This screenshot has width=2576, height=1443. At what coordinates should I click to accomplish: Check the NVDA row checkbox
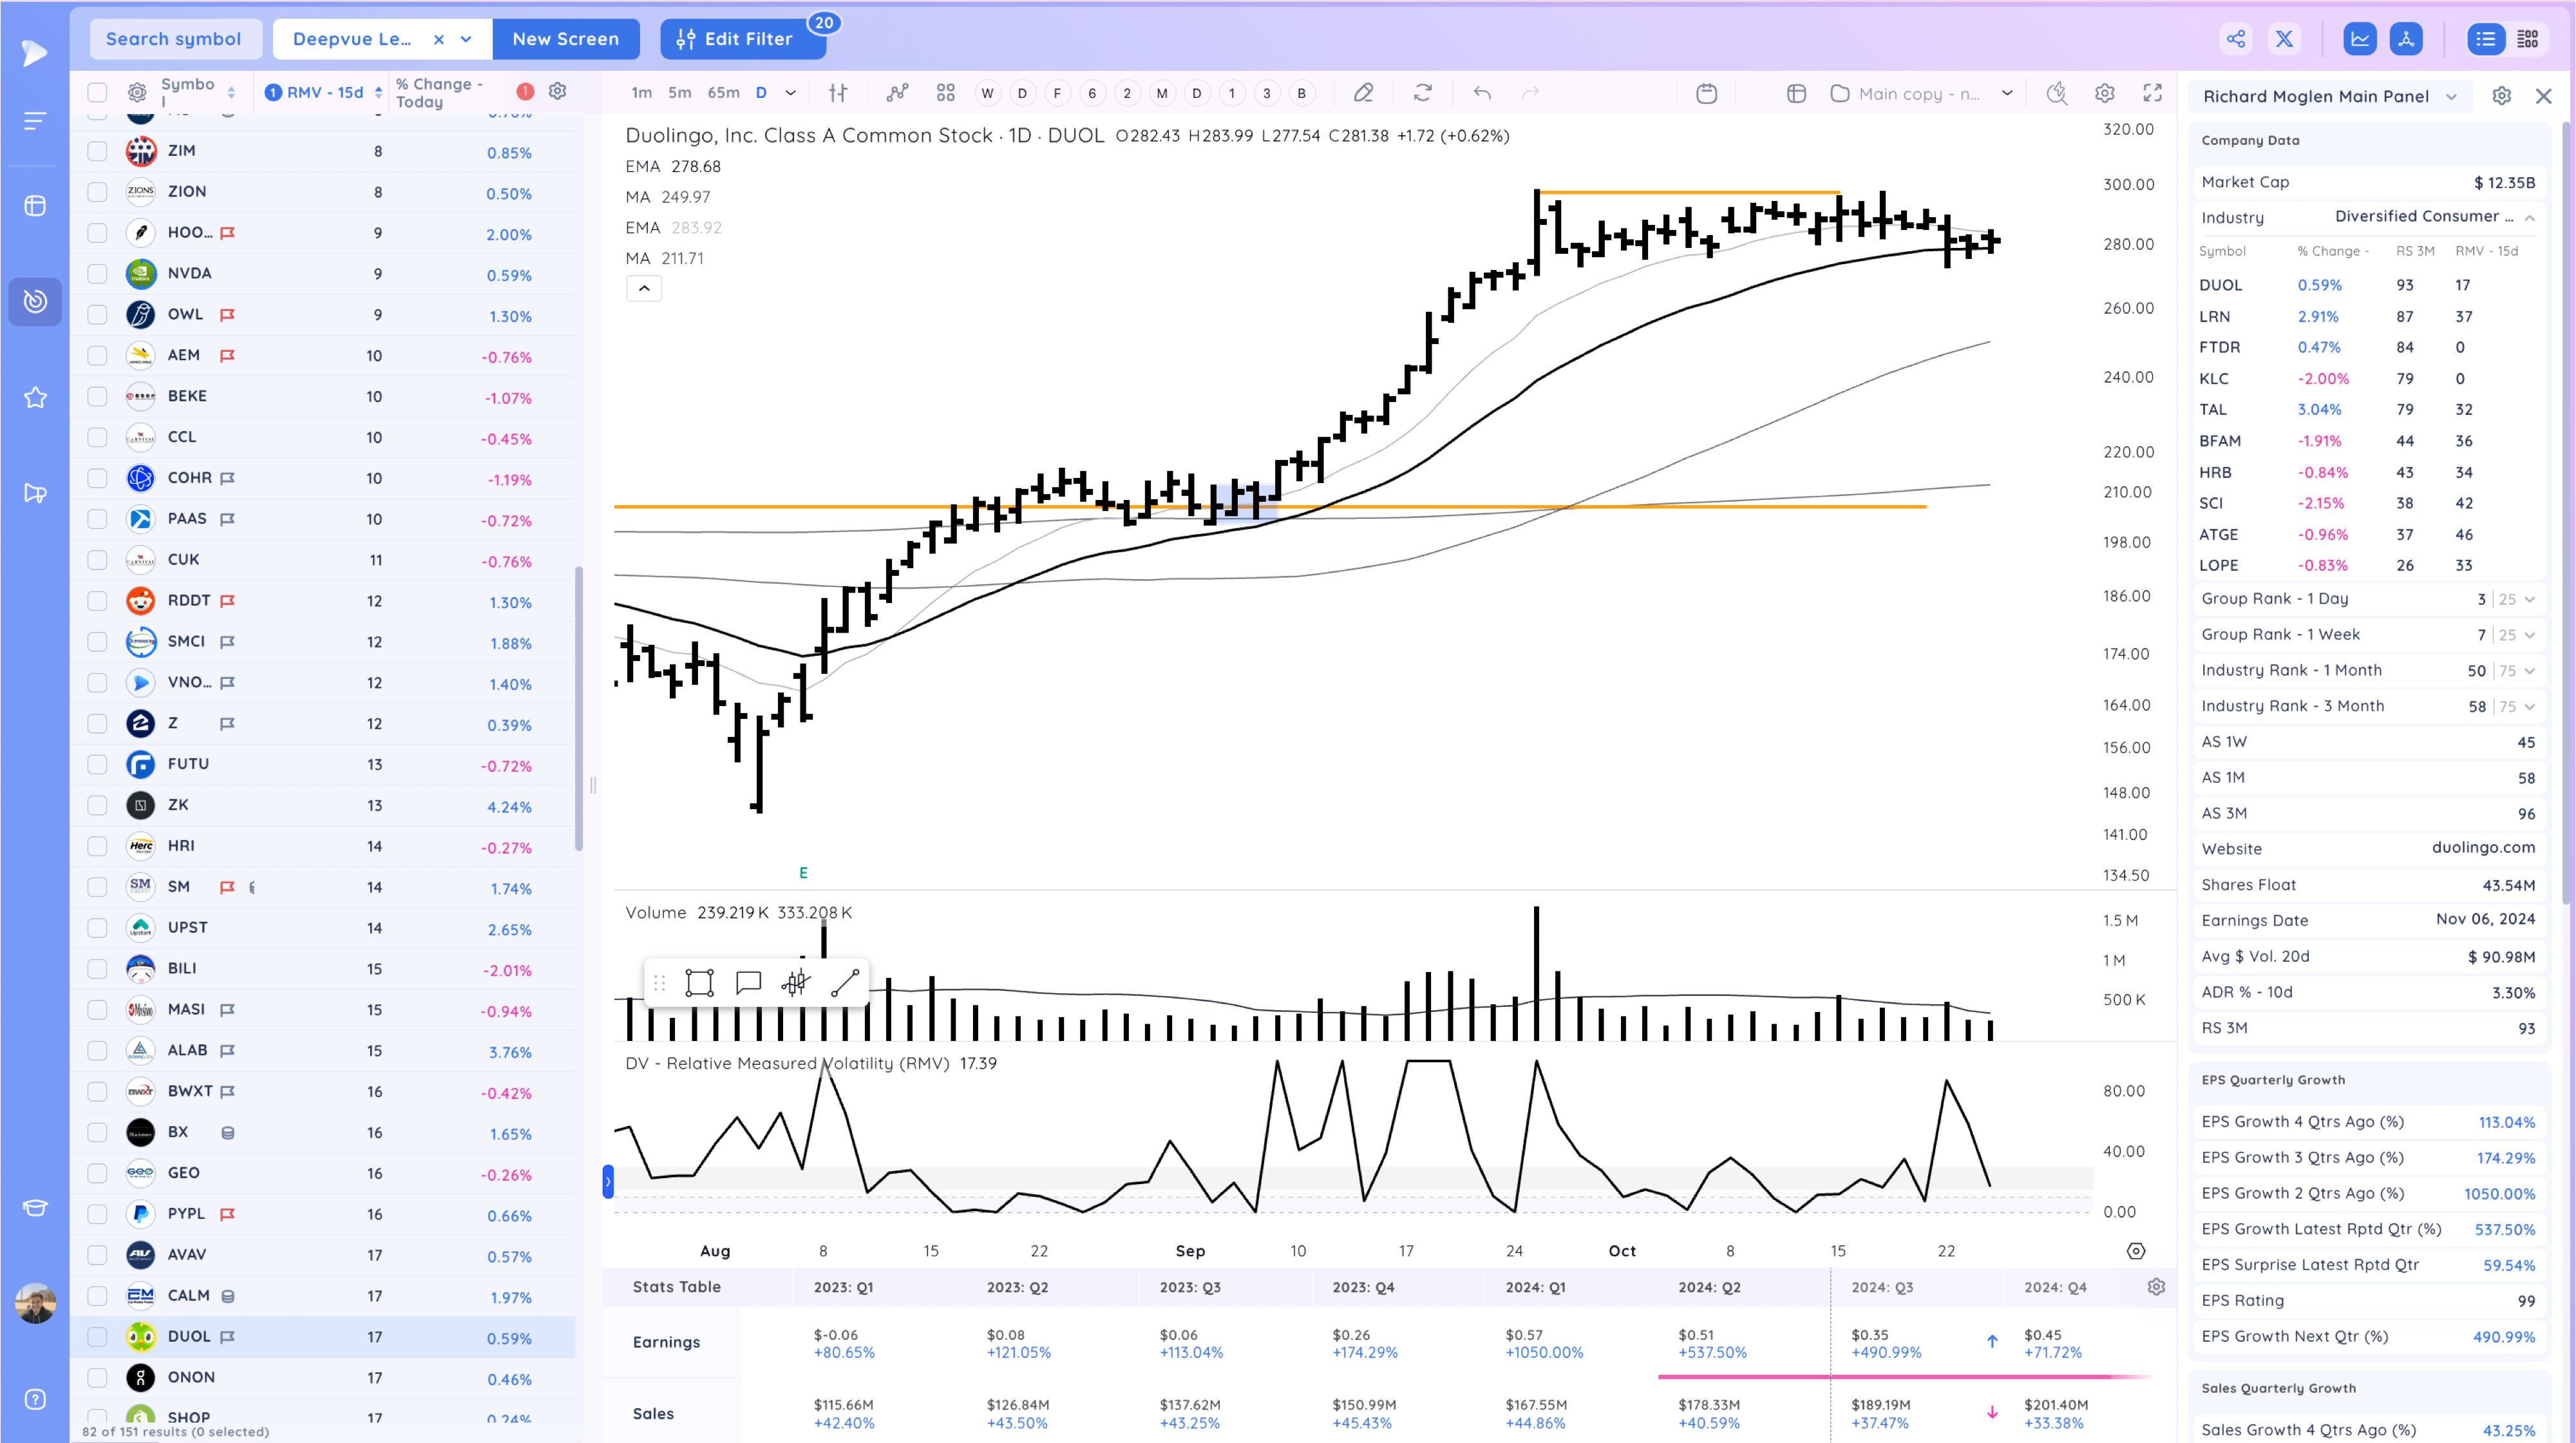(x=97, y=273)
